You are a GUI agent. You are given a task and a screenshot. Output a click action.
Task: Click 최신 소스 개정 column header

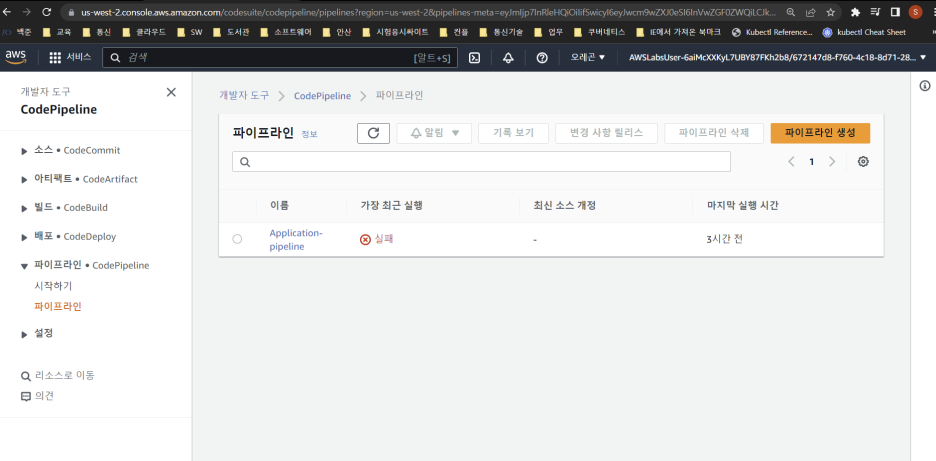point(565,205)
